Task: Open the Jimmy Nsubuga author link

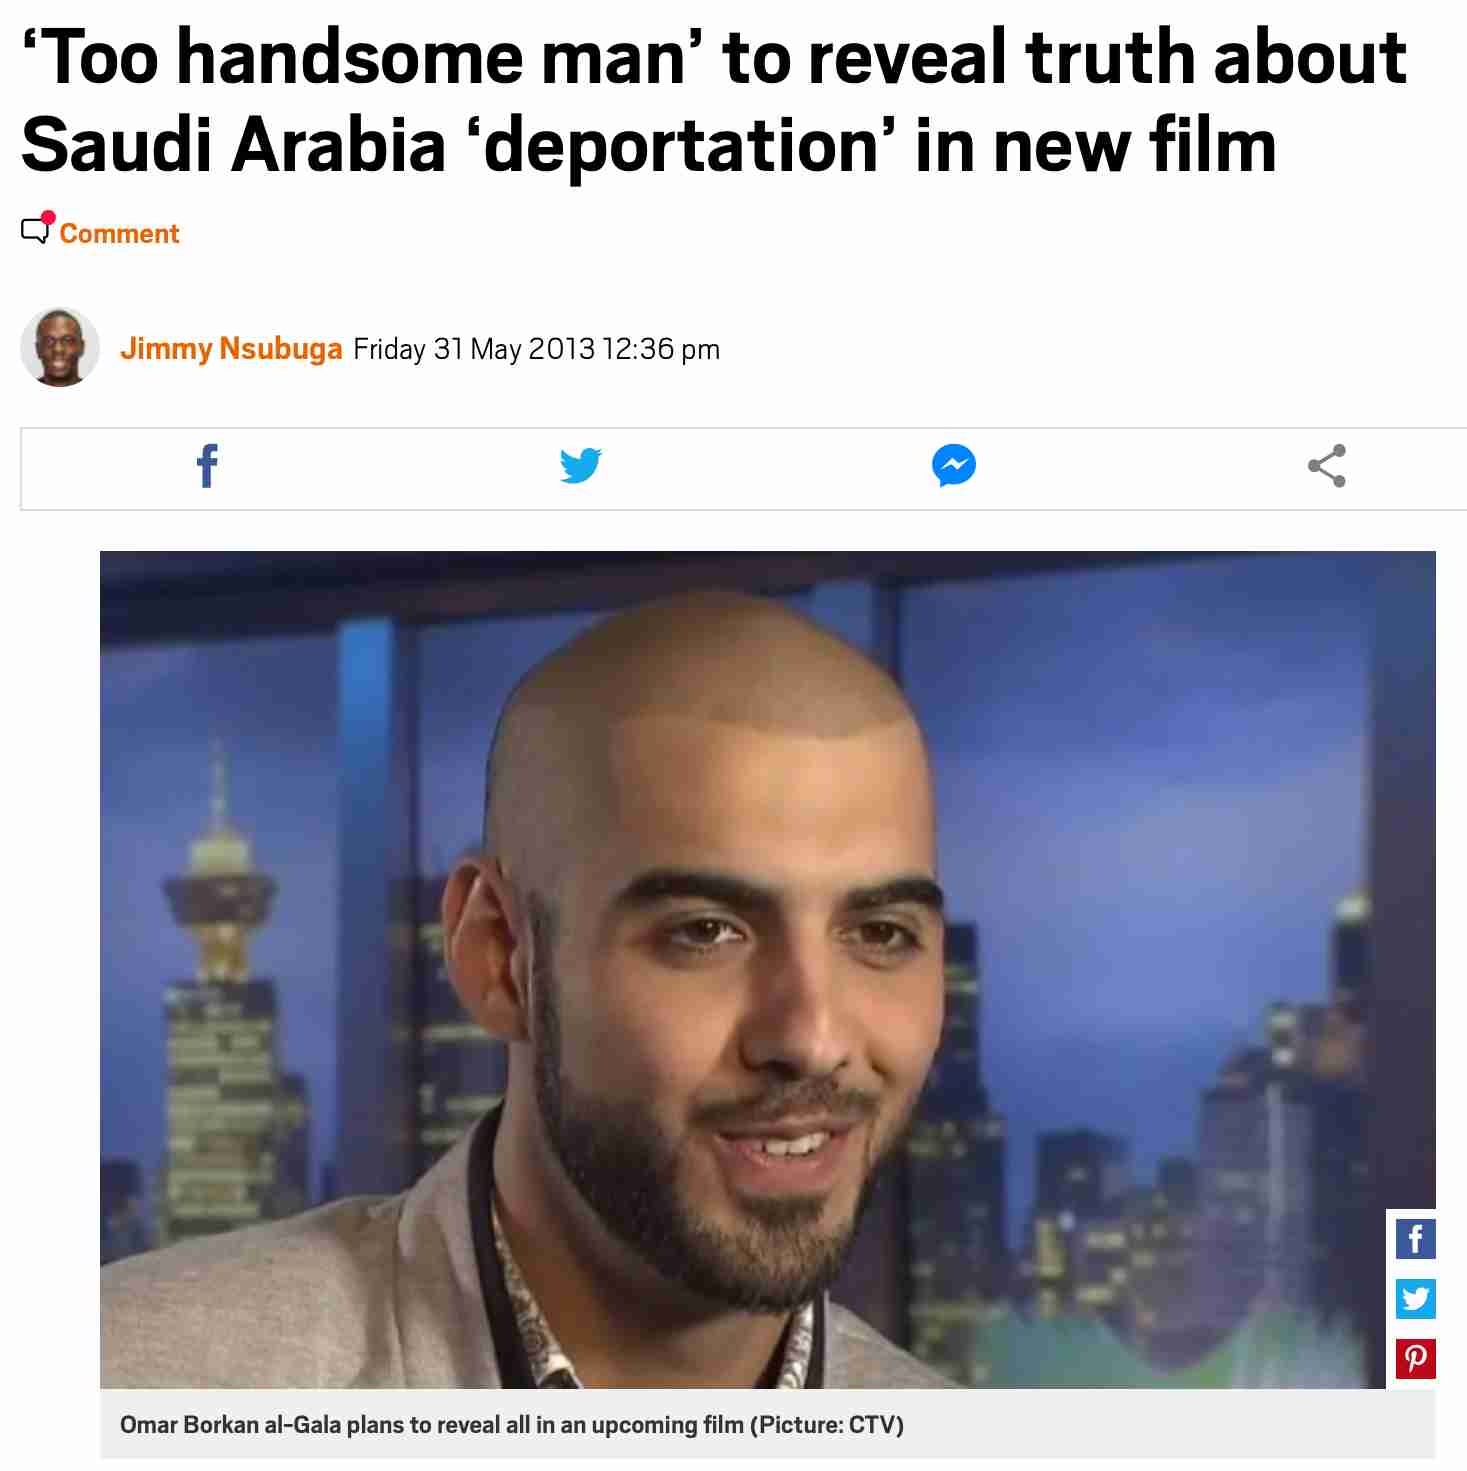Action: pos(231,349)
